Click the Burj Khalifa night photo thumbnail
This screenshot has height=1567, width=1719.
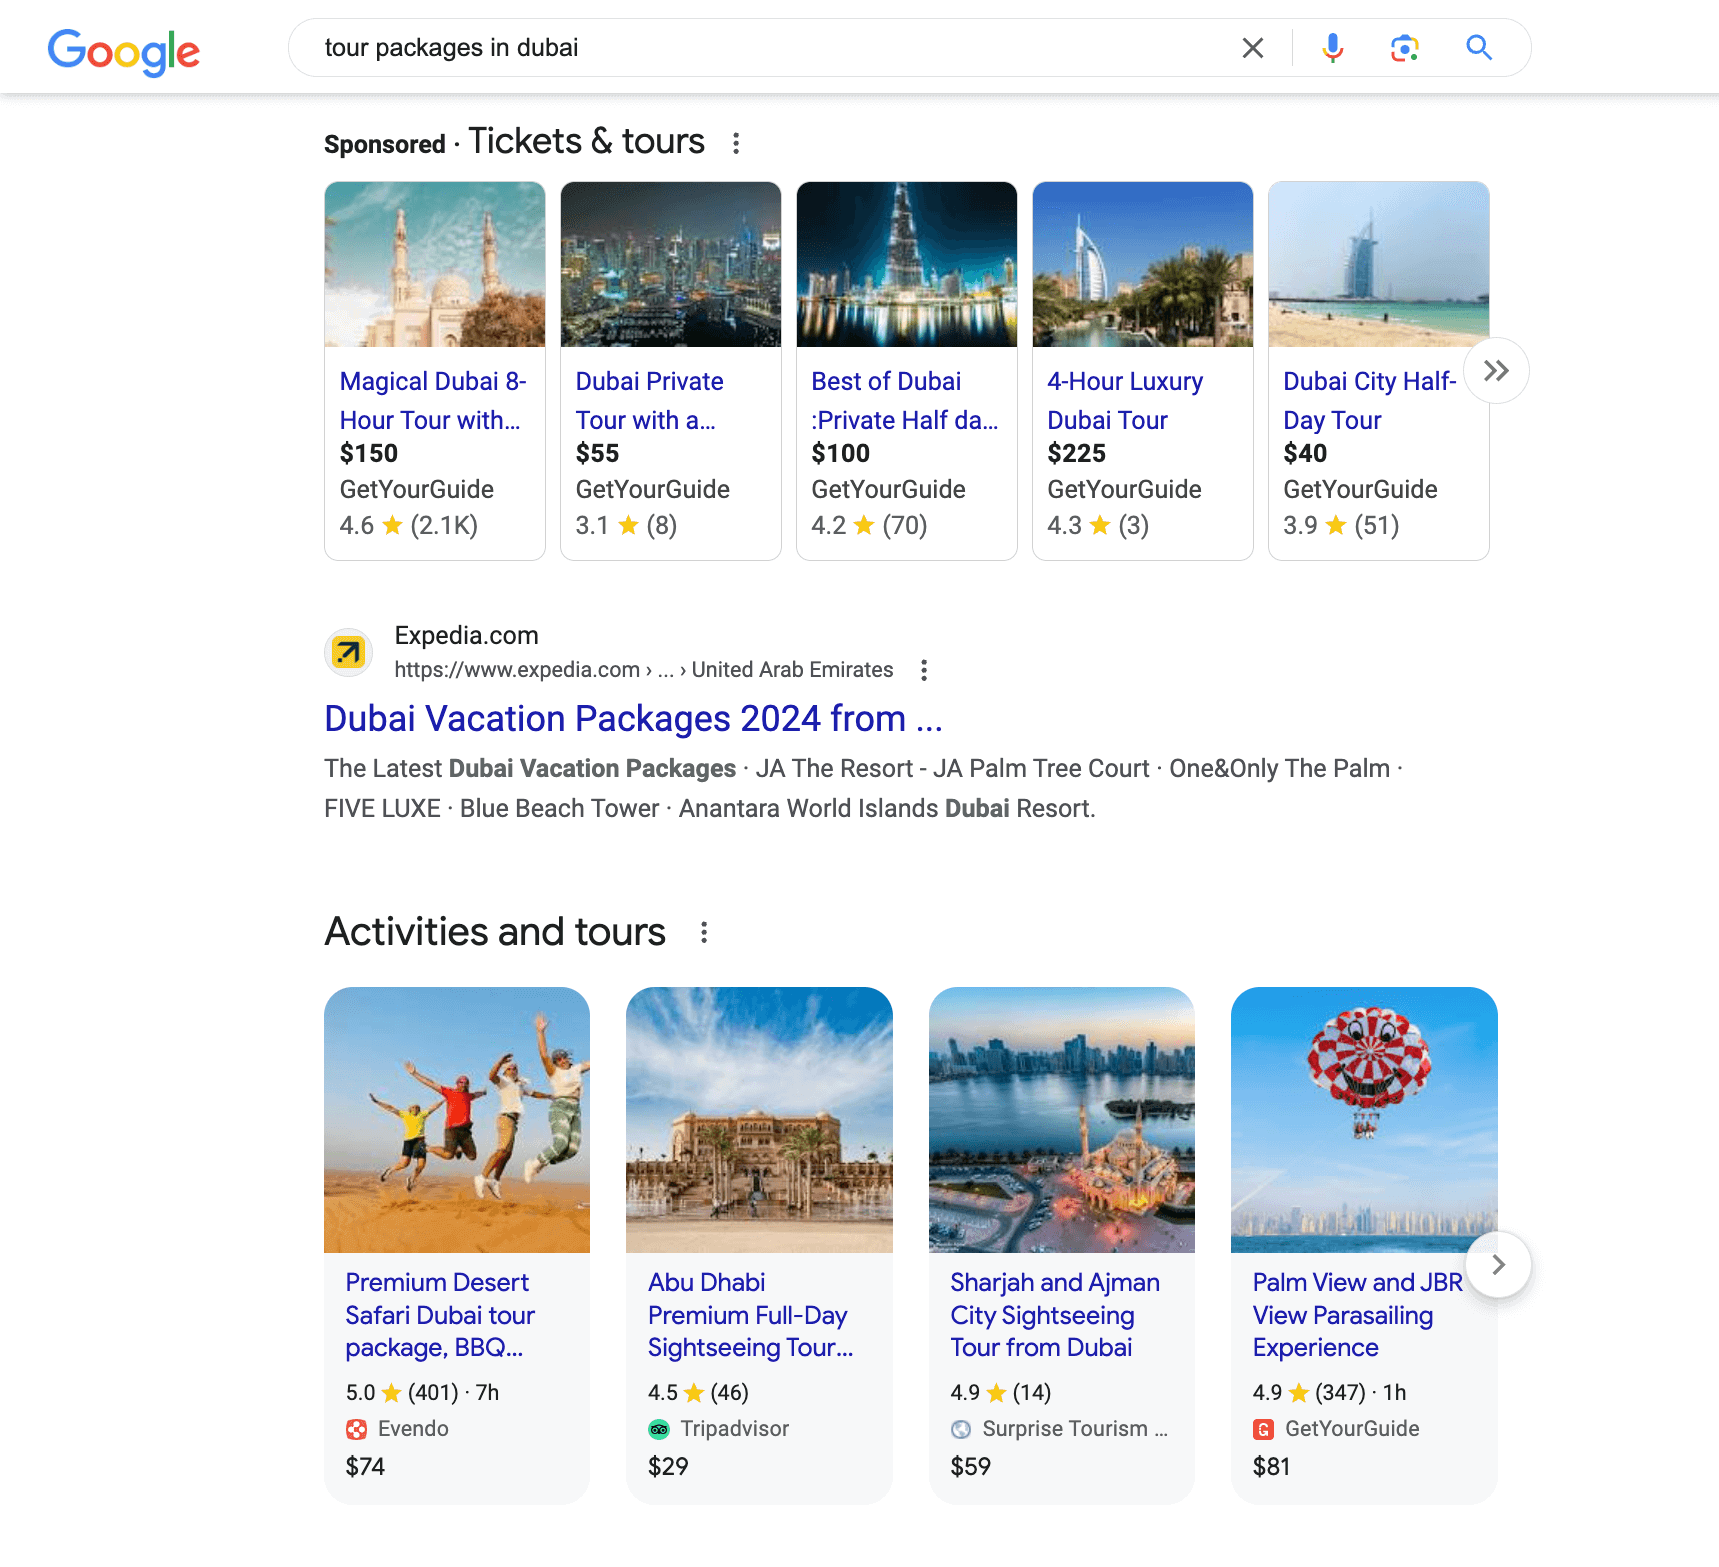tap(905, 264)
